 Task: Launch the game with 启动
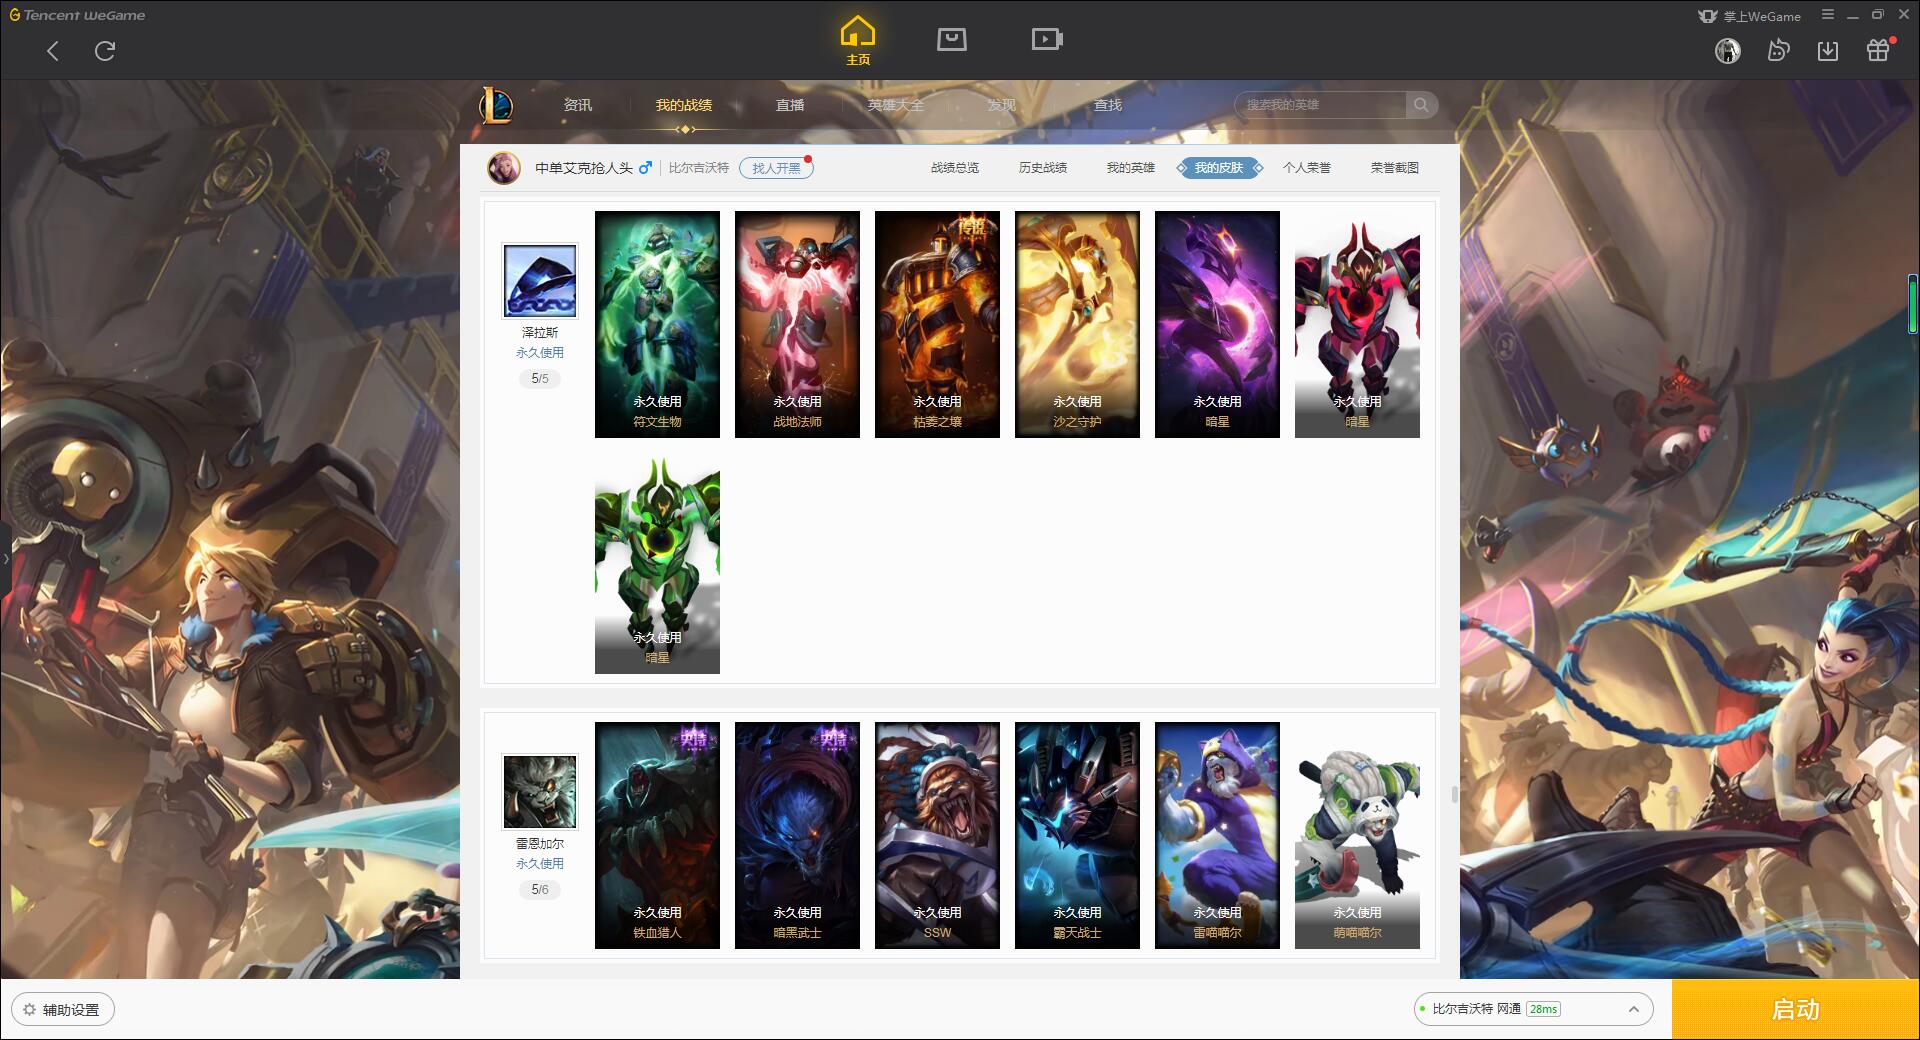click(1795, 1009)
